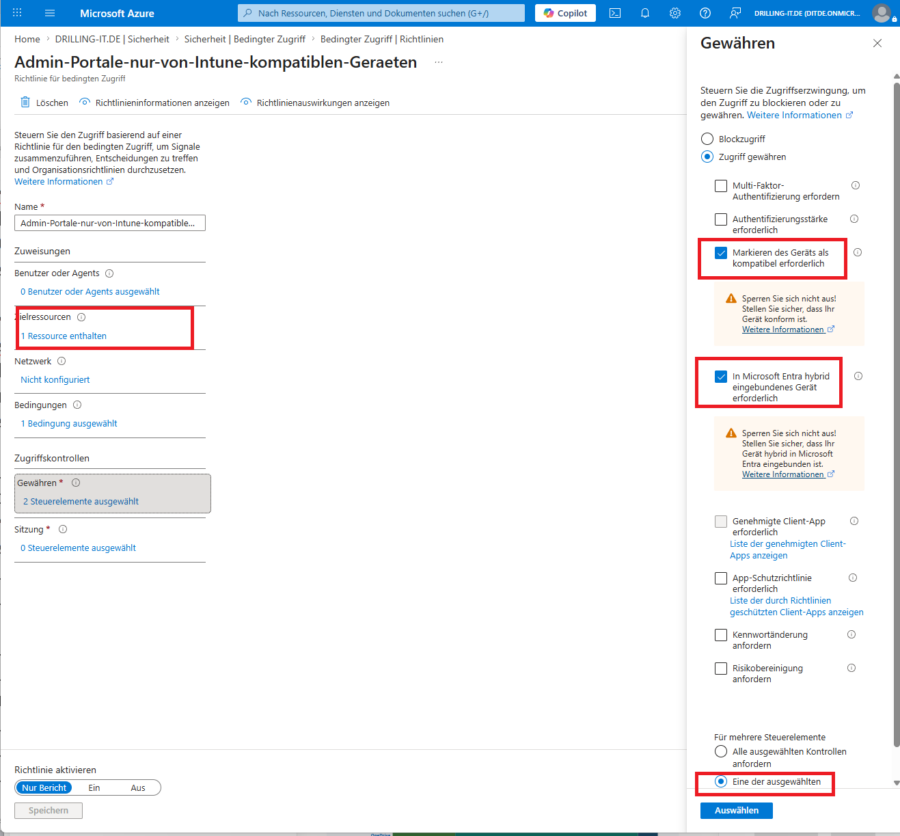Viewport: 900px width, 836px height.
Task: Show info for Authentifizierungsstärke option
Action: [x=854, y=219]
